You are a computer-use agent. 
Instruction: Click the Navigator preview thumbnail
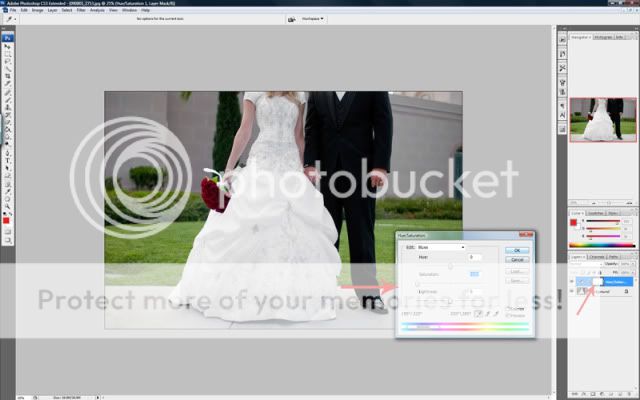pyautogui.click(x=603, y=120)
